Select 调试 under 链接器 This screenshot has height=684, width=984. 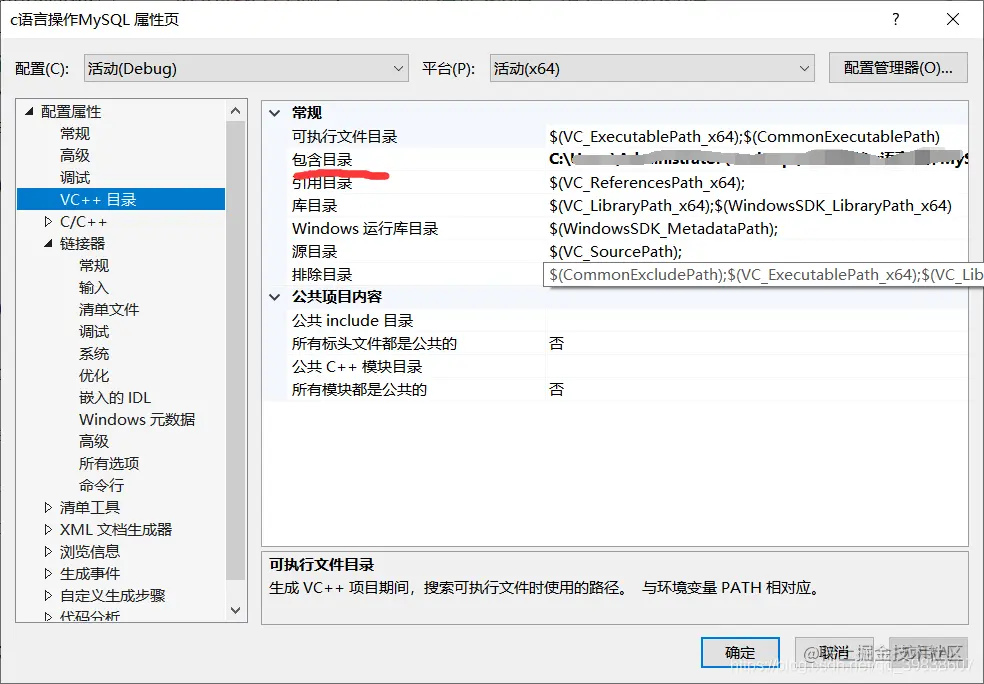(94, 331)
